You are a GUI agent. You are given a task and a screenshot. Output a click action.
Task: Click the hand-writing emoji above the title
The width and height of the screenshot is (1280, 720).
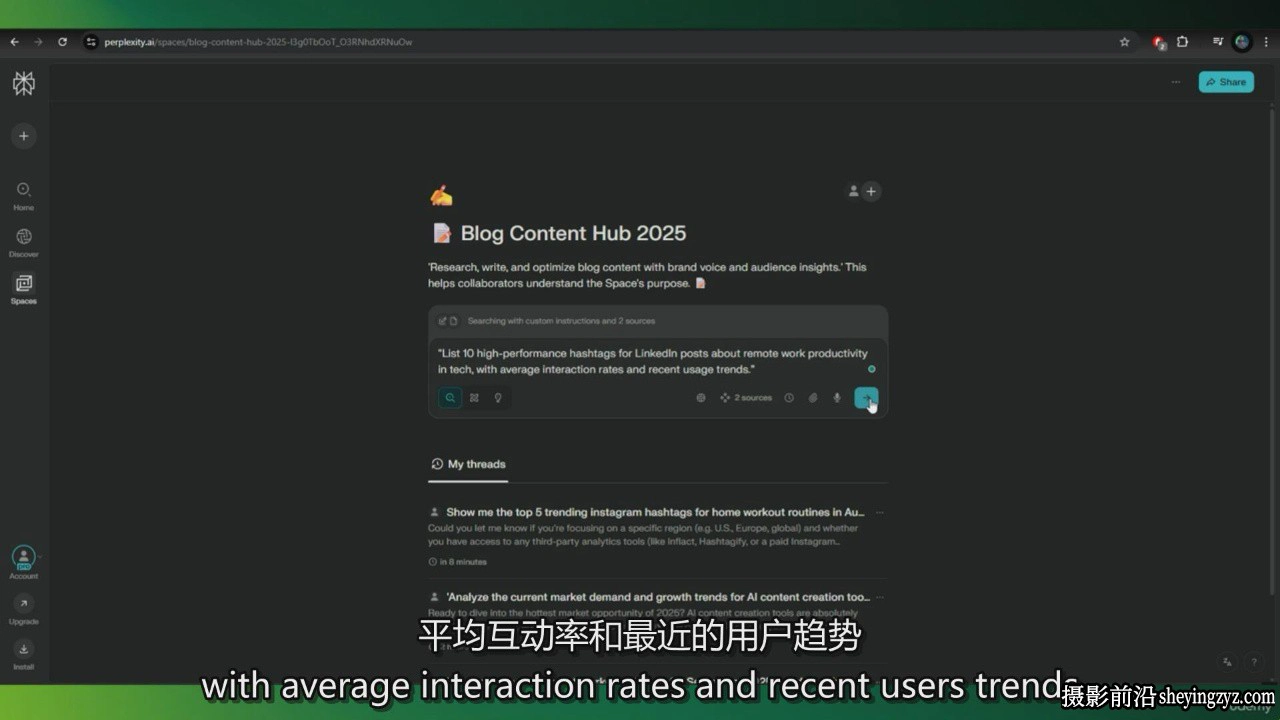[441, 195]
